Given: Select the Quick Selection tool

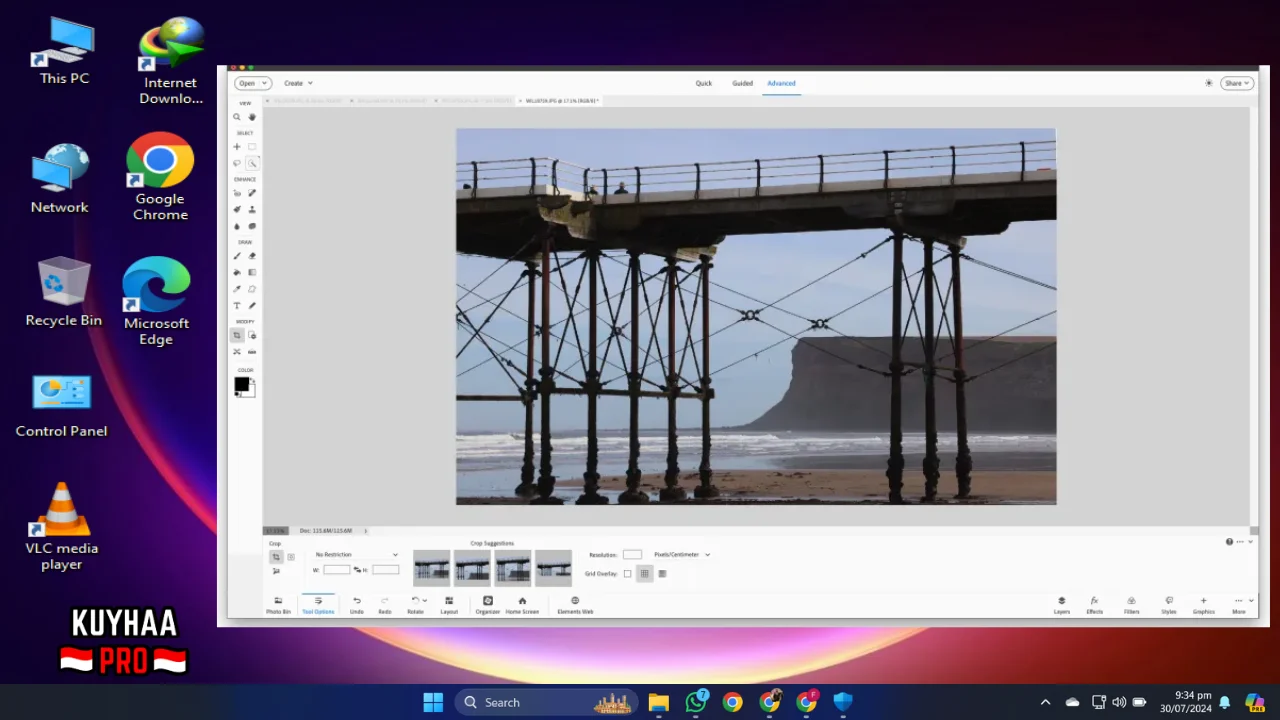Looking at the screenshot, I should (252, 163).
